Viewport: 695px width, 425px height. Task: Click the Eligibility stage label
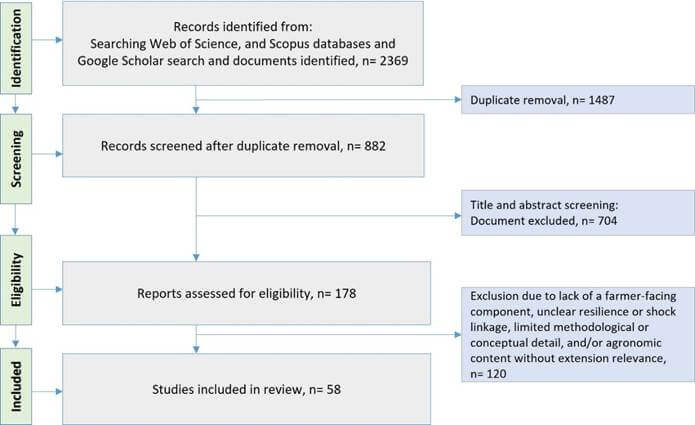coord(16,280)
